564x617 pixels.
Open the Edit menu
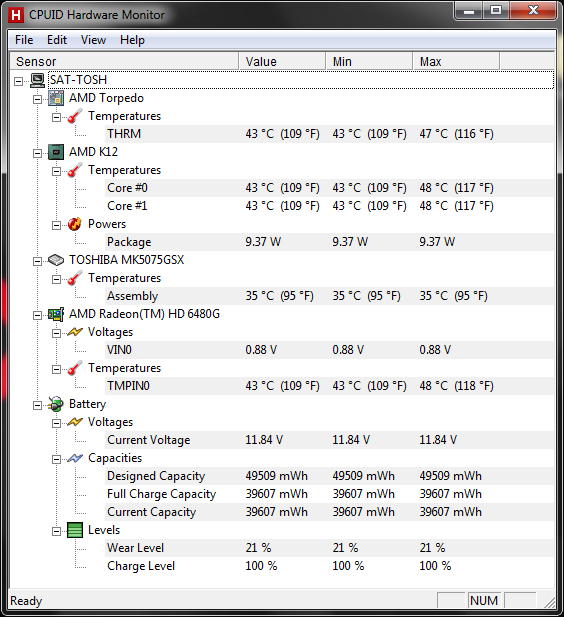[57, 40]
